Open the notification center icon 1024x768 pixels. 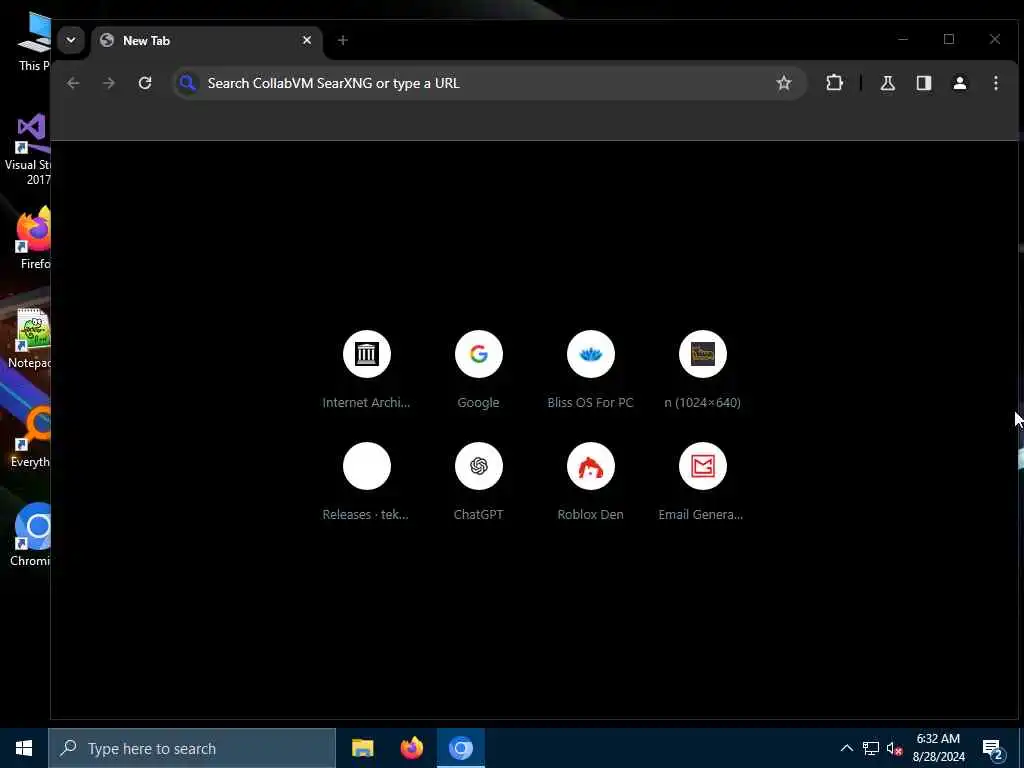[992, 748]
